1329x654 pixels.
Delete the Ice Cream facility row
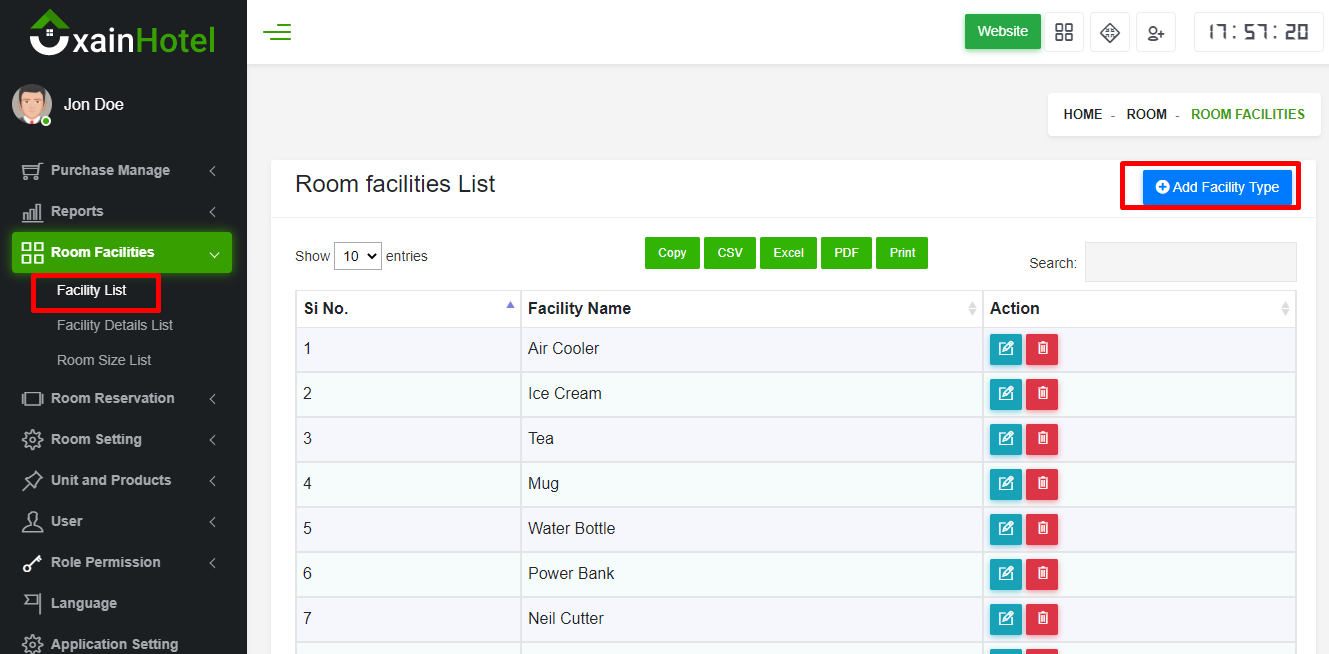point(1042,394)
